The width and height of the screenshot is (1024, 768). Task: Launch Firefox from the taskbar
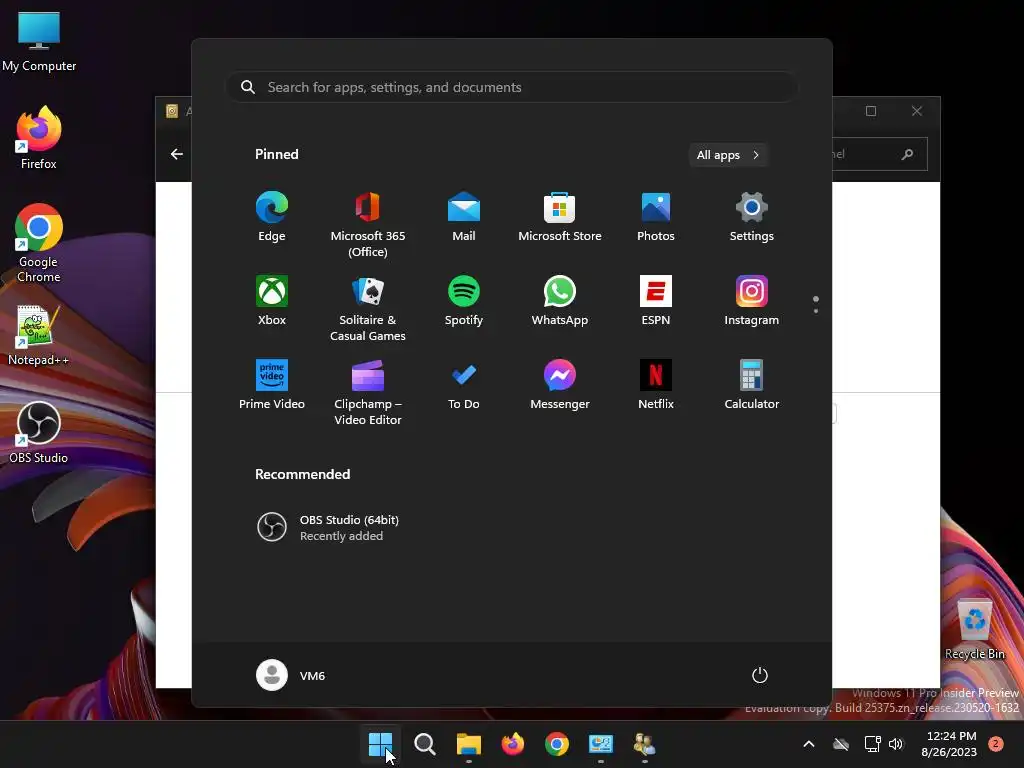[x=513, y=744]
